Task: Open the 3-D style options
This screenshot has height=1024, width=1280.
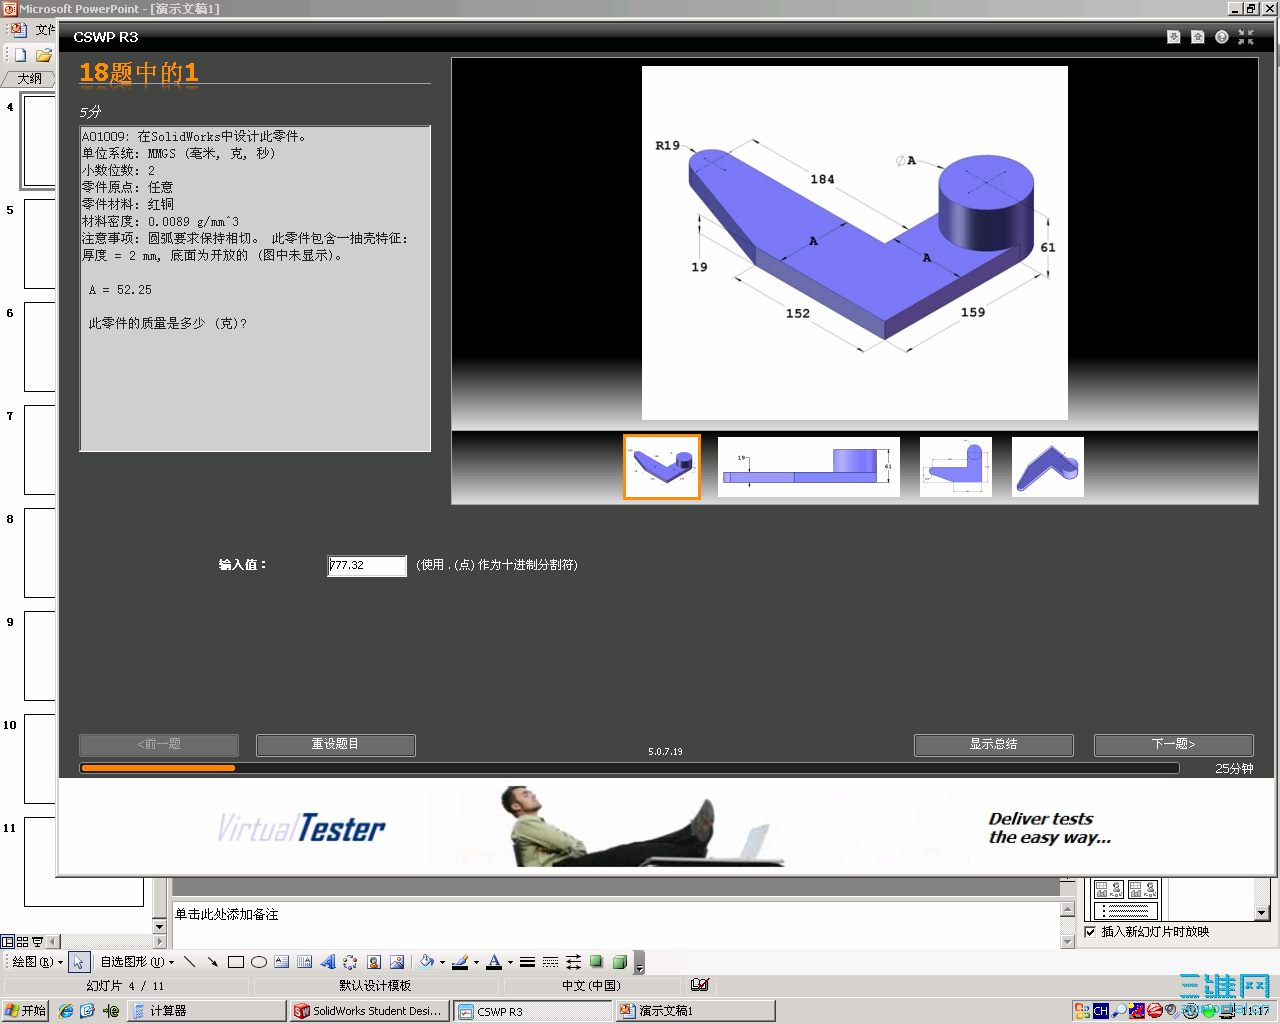Action: tap(620, 962)
